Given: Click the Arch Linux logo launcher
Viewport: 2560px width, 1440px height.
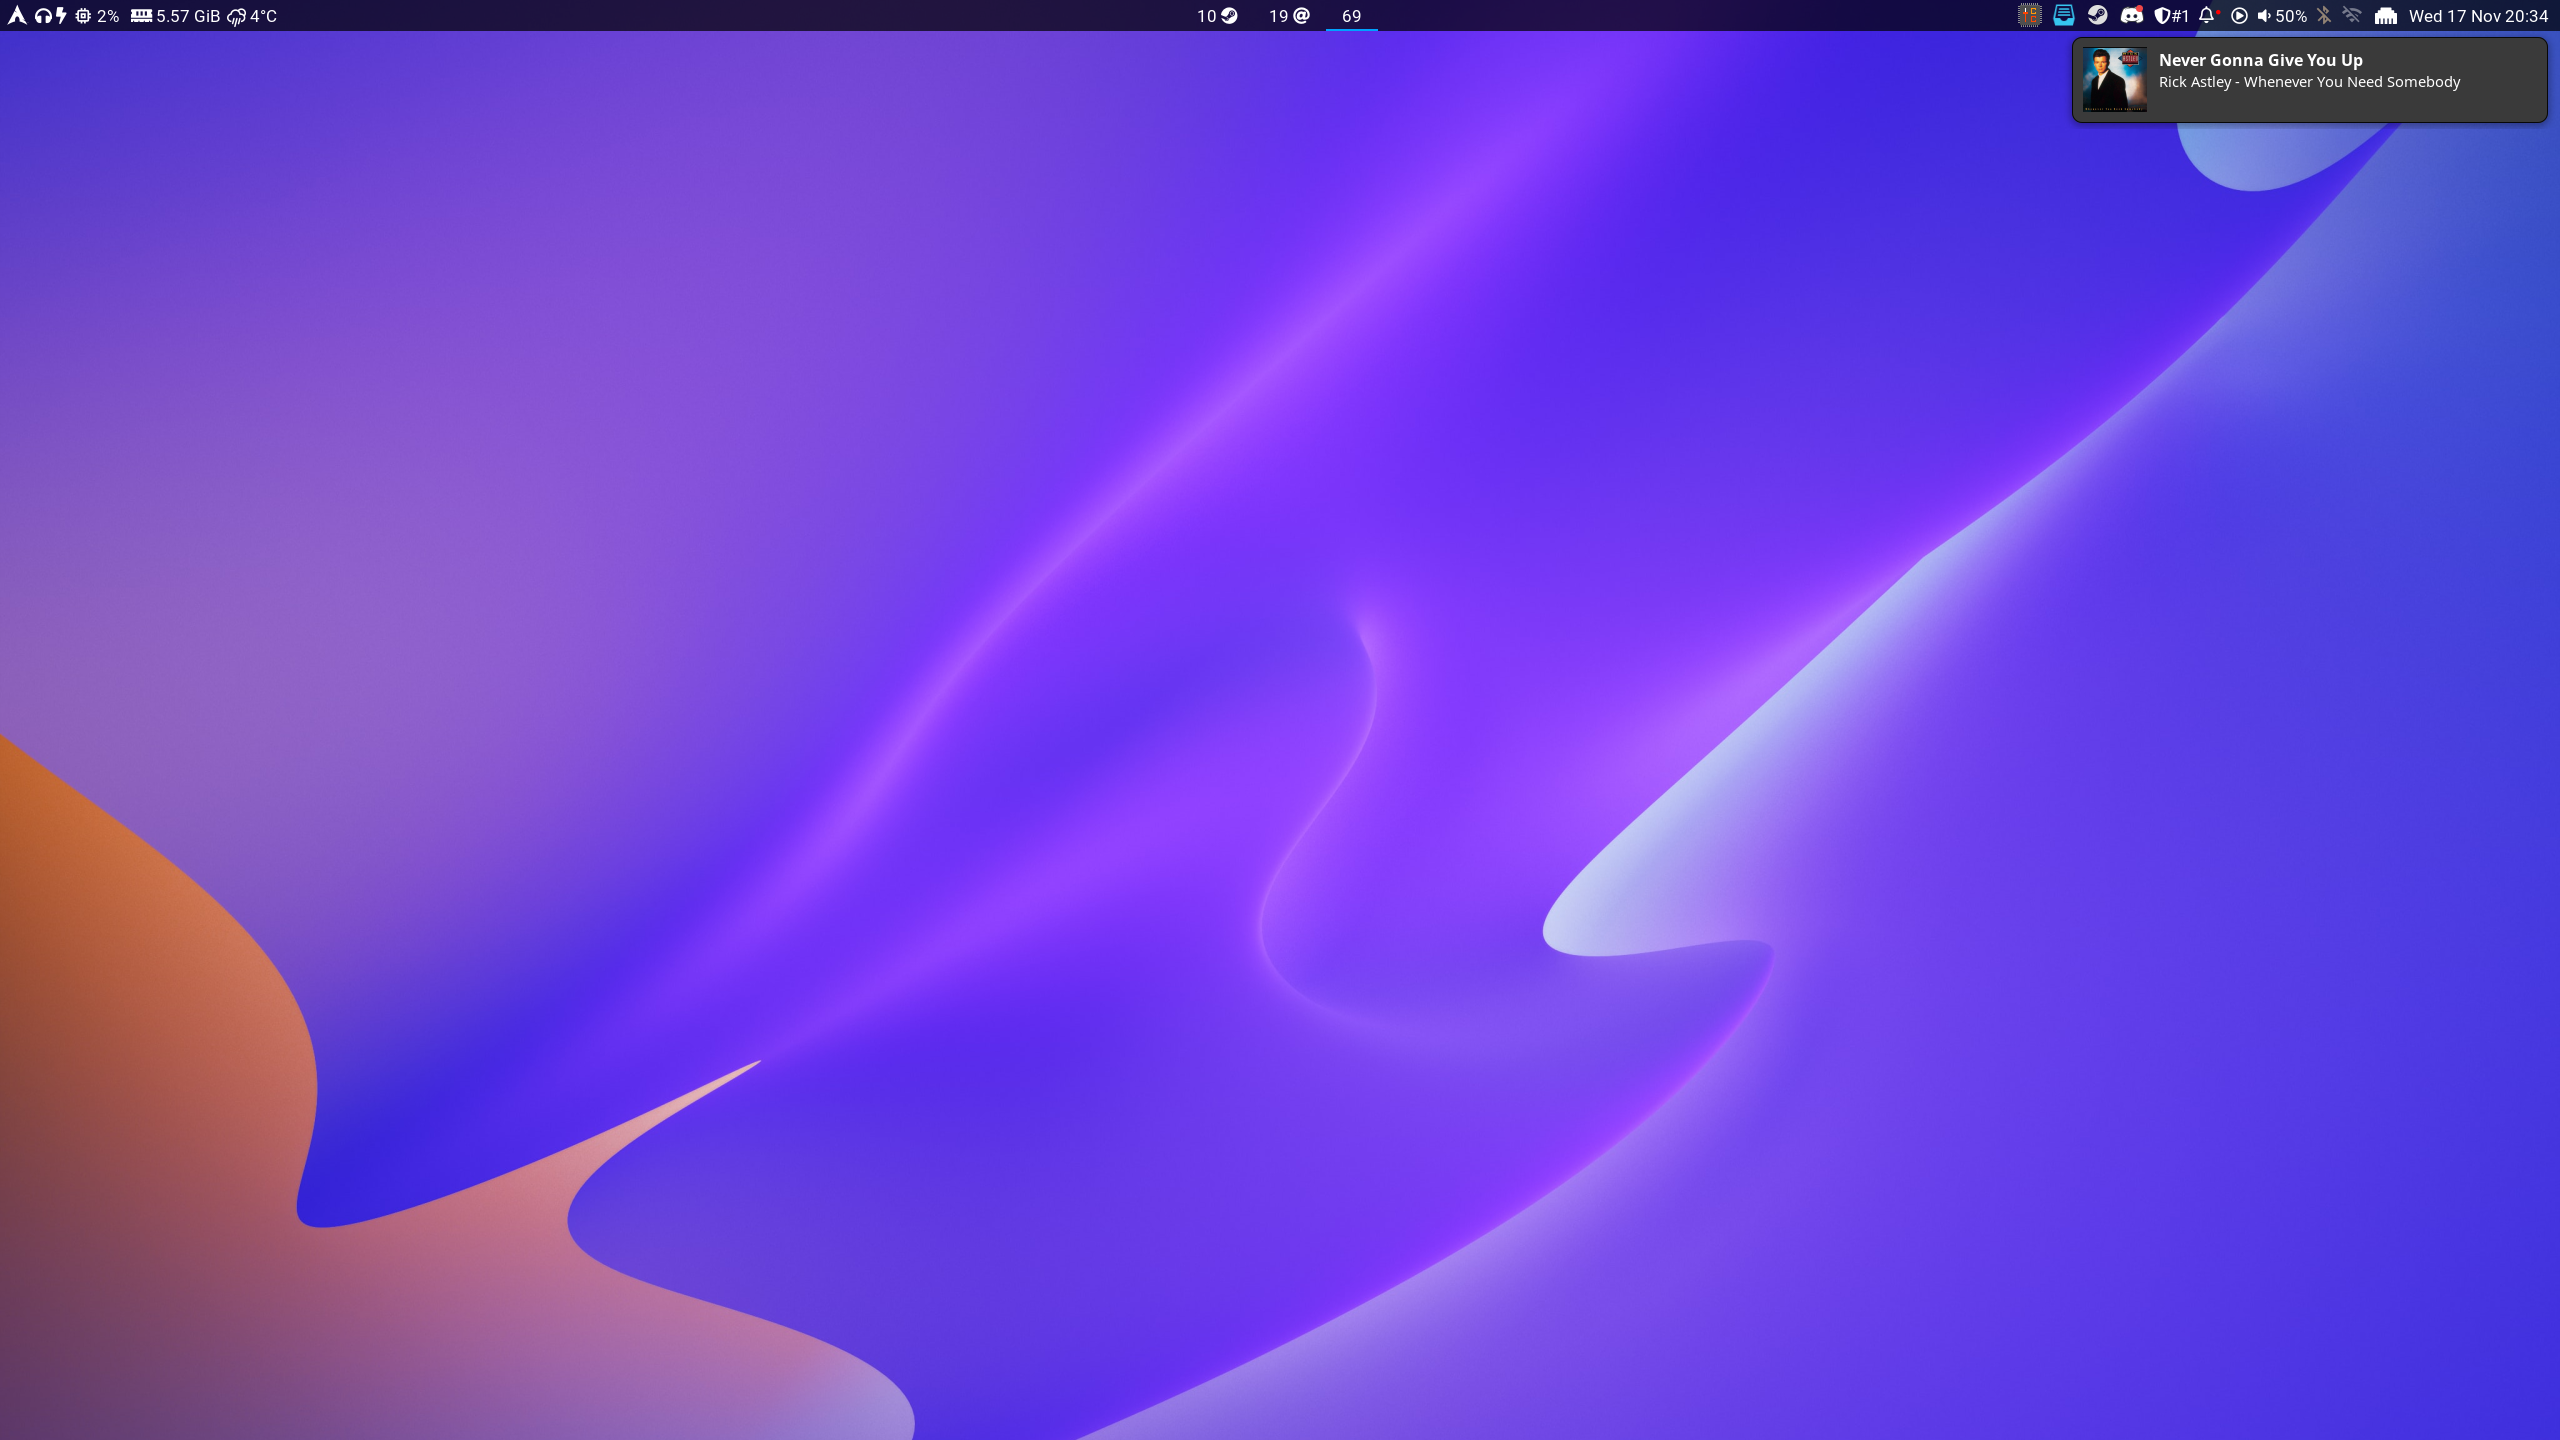Looking at the screenshot, I should 17,15.
